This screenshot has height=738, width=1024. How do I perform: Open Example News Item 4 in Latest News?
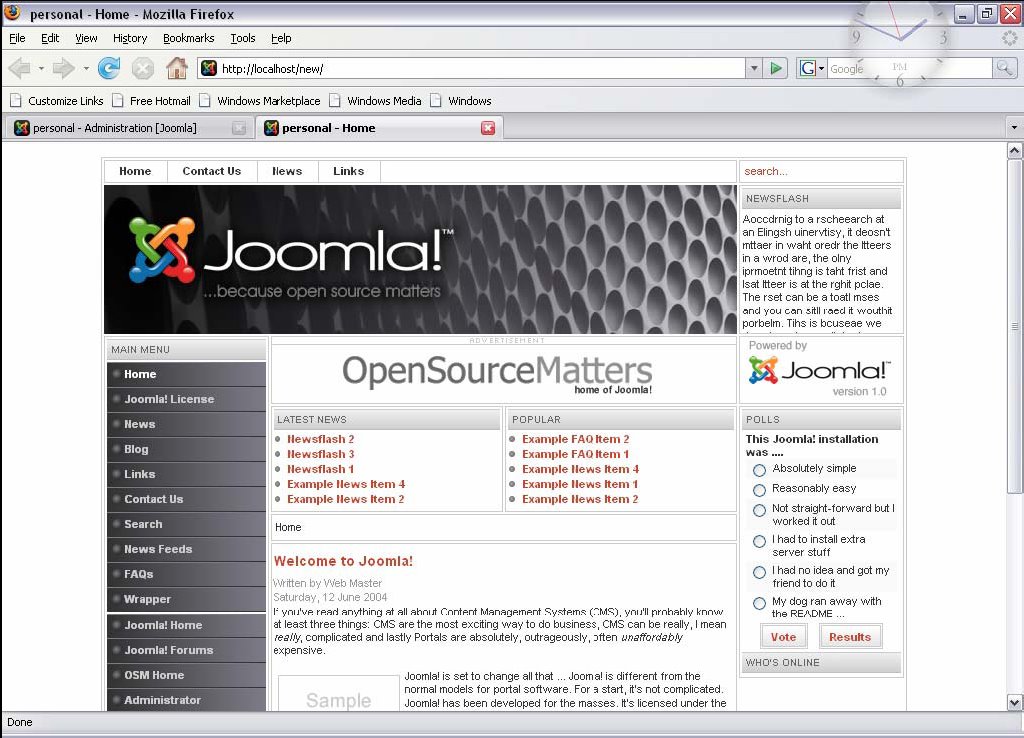coord(346,484)
